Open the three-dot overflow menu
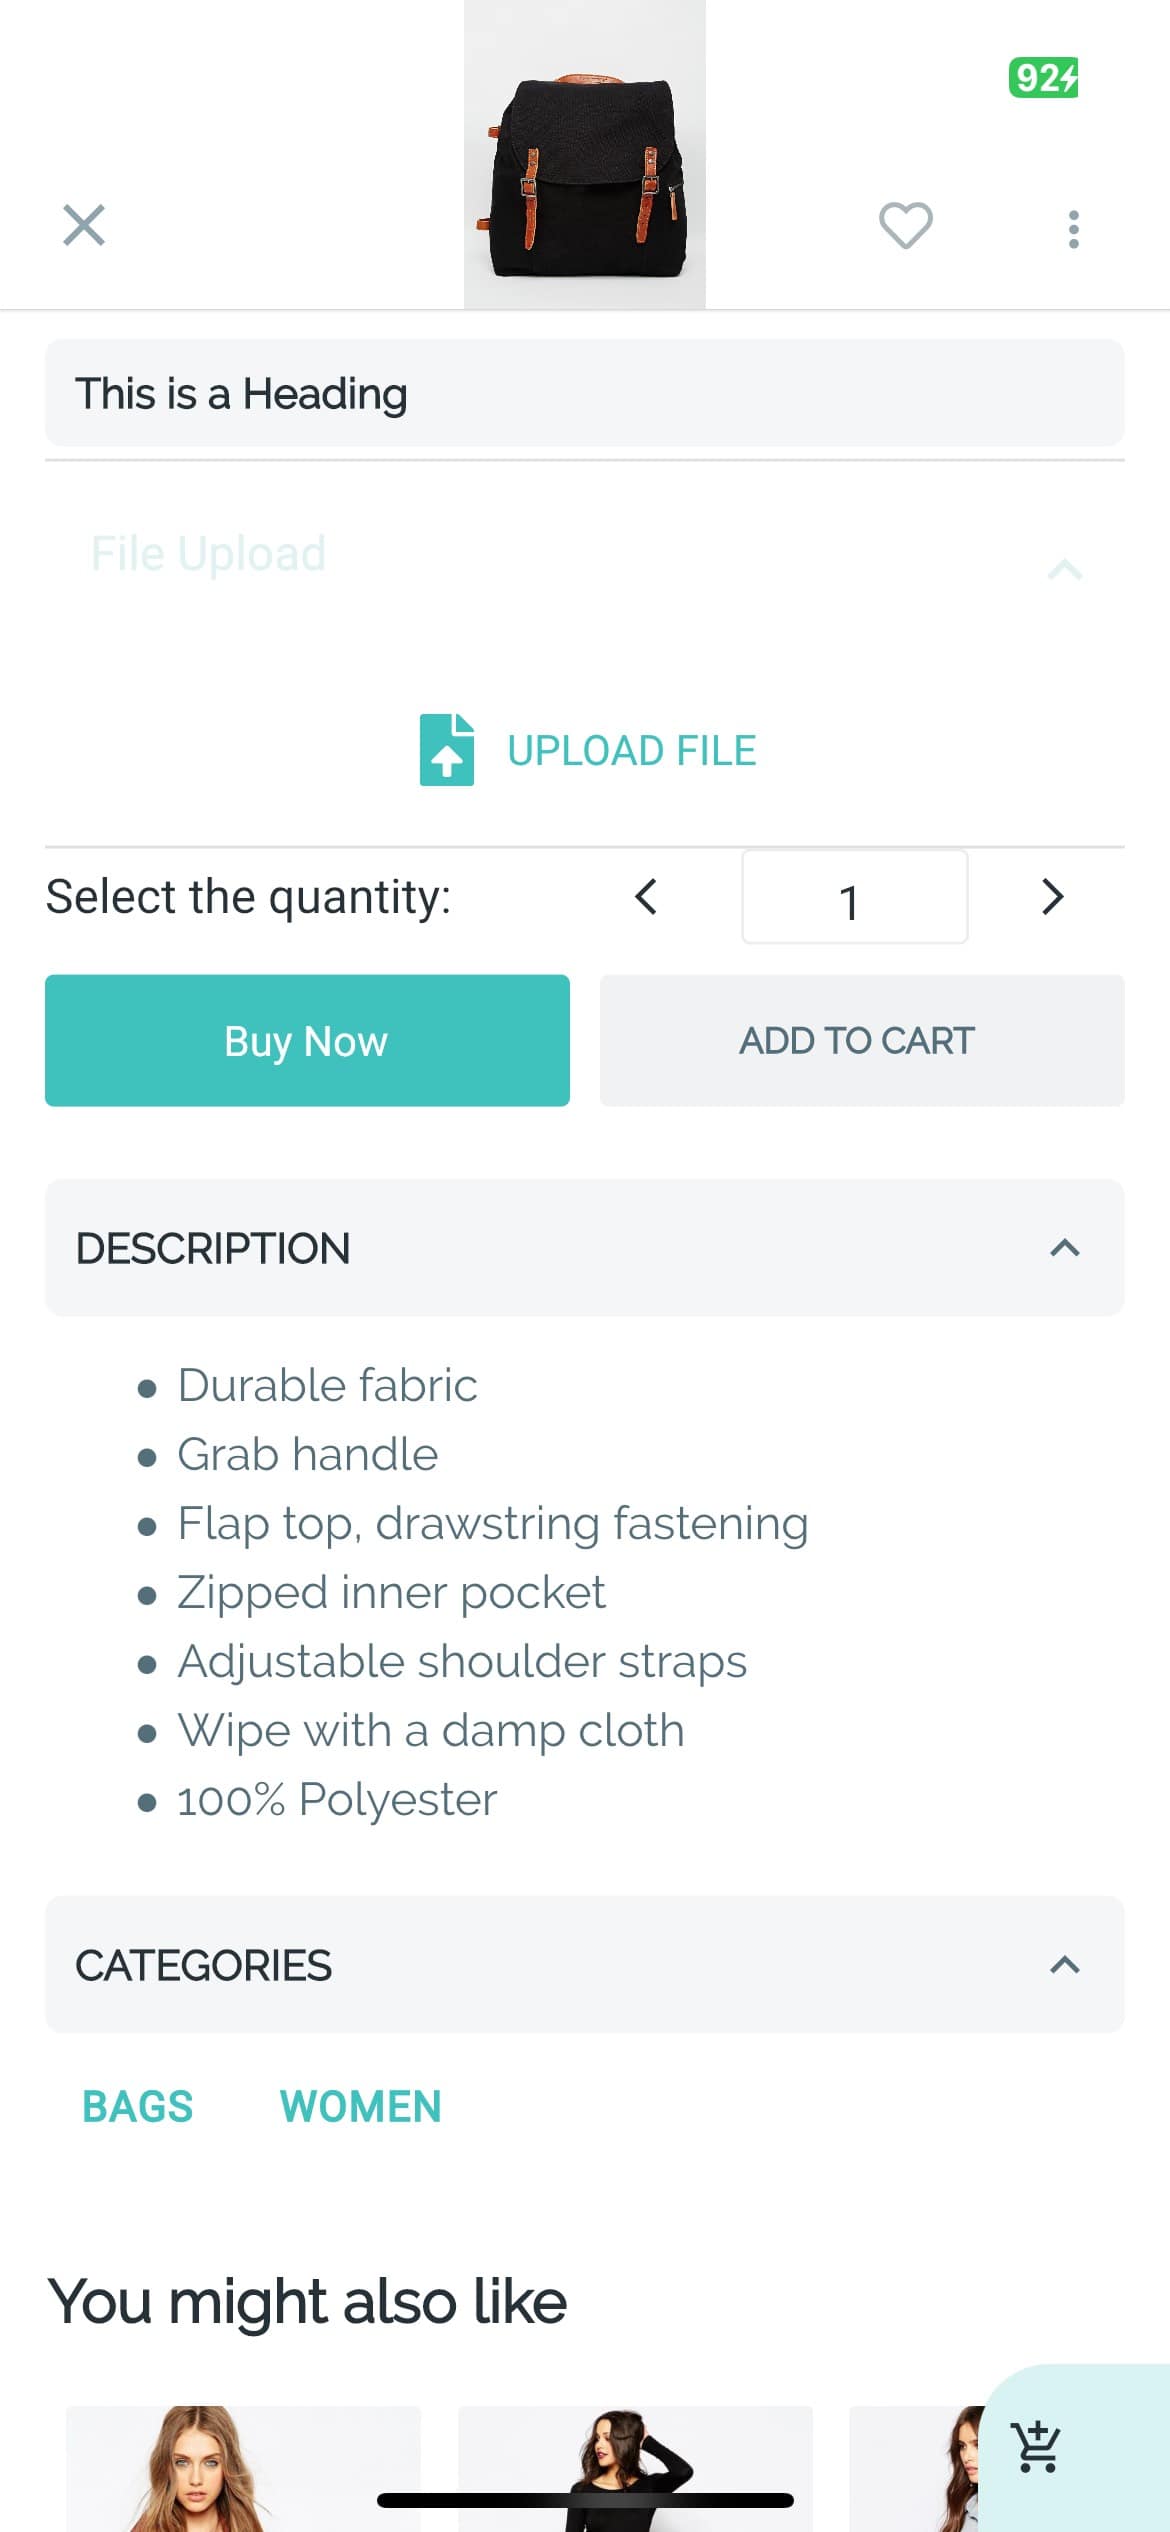The image size is (1170, 2532). pyautogui.click(x=1072, y=228)
